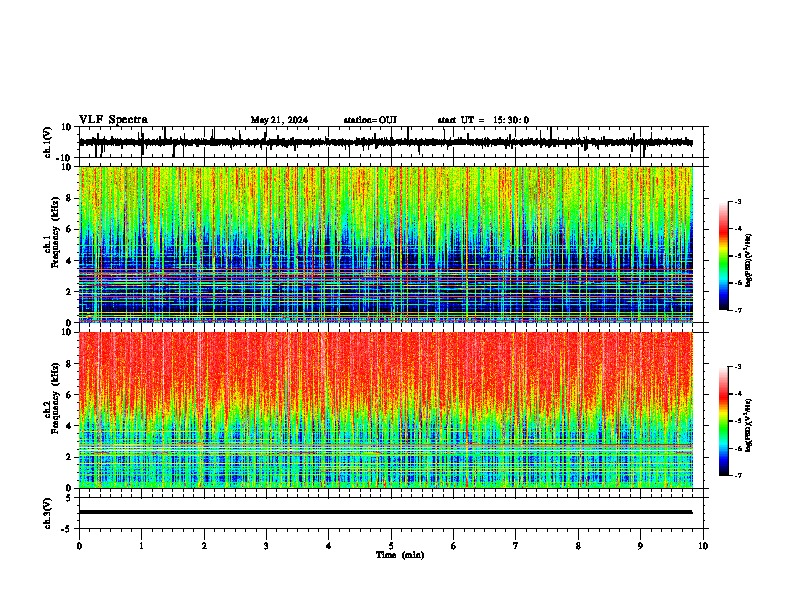This screenshot has height=612, width=792.
Task: Click the "8" kHz tick of ch.2 spectrogram
Action: coord(69,364)
